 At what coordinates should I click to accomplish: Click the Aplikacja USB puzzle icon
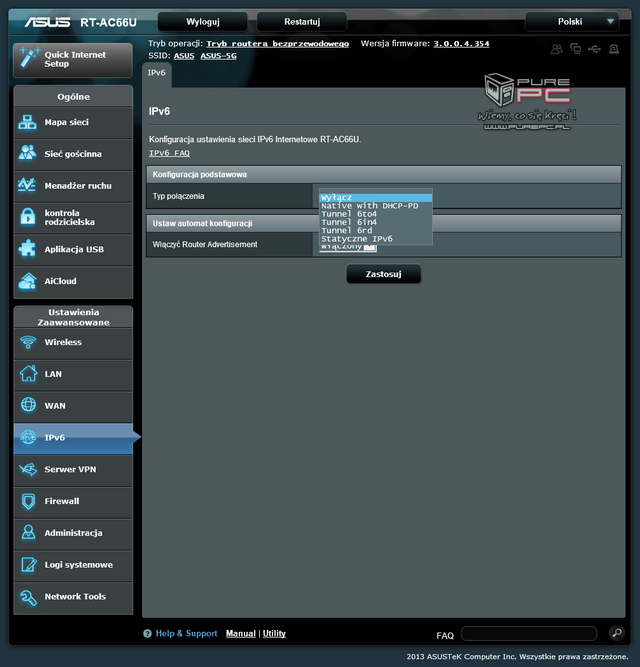click(28, 249)
